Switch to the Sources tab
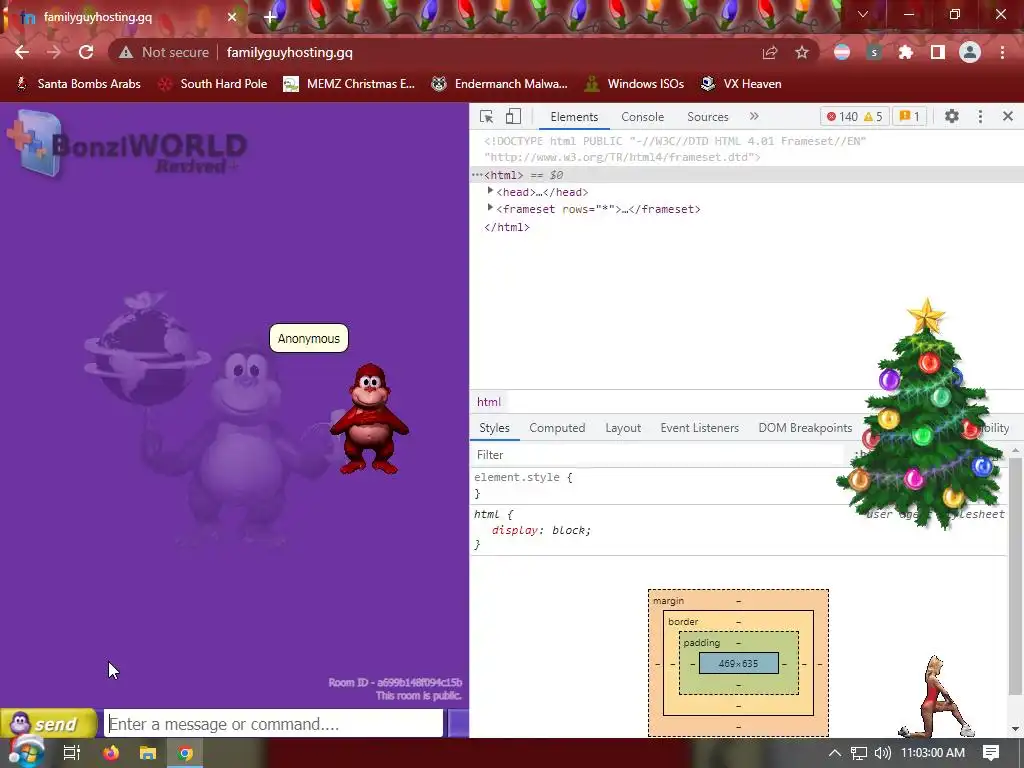The width and height of the screenshot is (1024, 768). pos(707,117)
